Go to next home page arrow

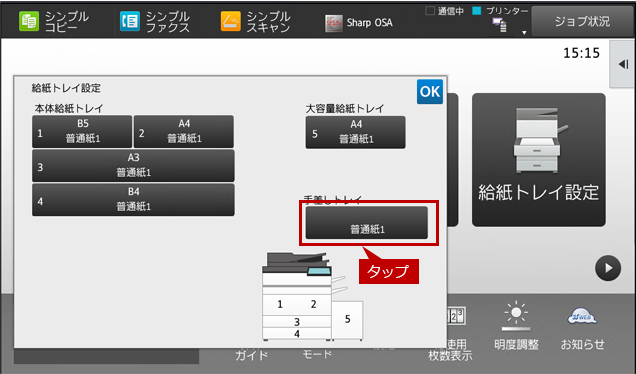(608, 268)
